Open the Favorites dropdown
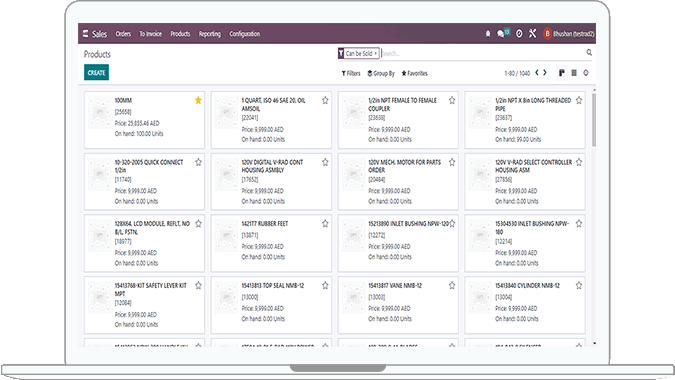The image size is (675, 380). [x=415, y=73]
